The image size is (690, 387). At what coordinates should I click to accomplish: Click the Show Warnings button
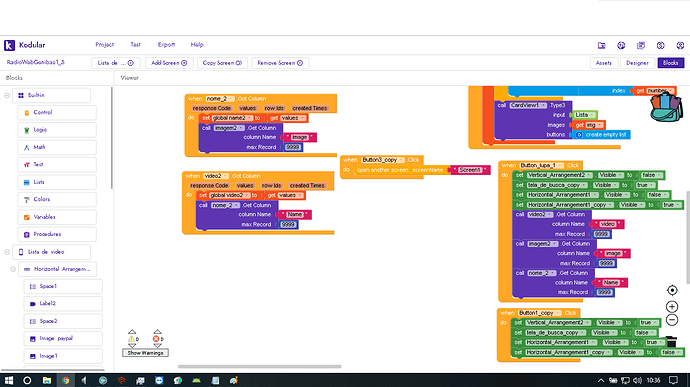coord(145,353)
